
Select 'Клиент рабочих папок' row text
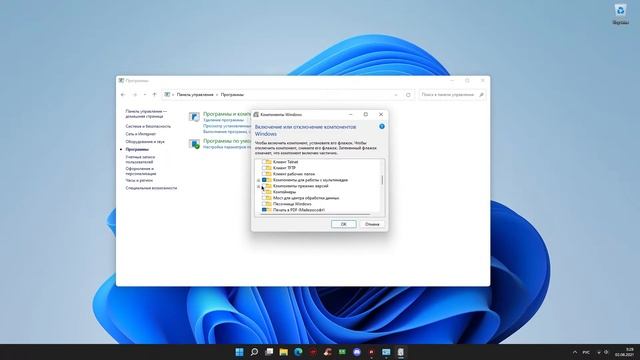[x=294, y=174]
